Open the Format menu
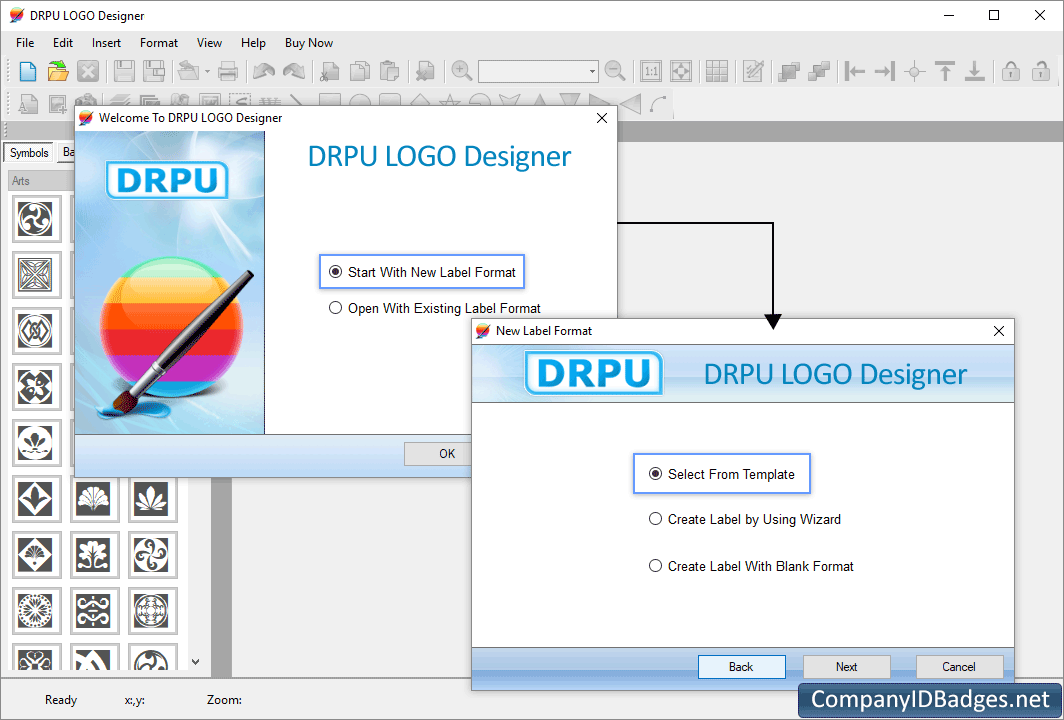Image resolution: width=1064 pixels, height=720 pixels. (x=159, y=43)
